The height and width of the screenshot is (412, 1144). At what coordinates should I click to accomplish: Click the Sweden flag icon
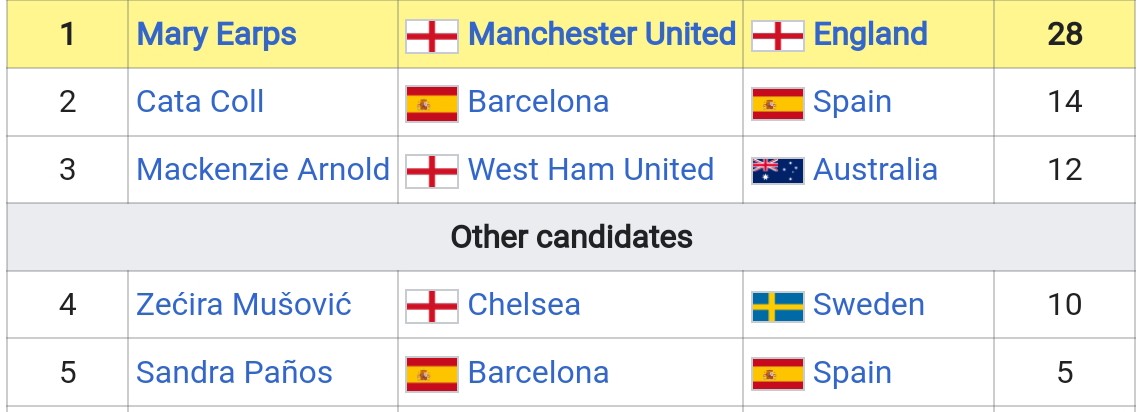[777, 306]
